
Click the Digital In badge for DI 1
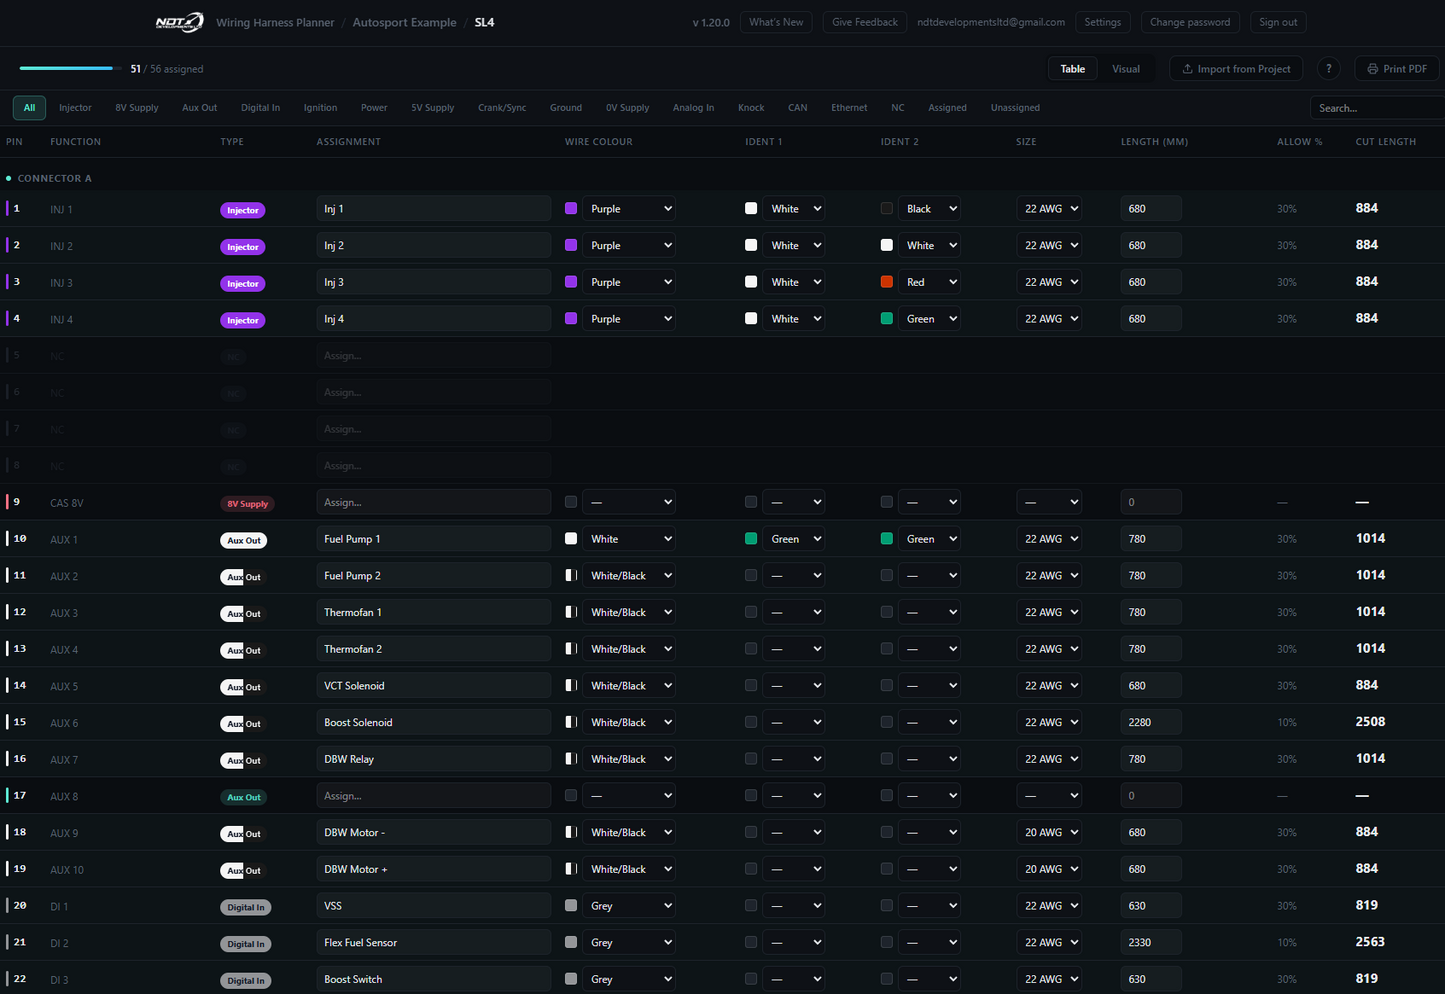(x=245, y=908)
